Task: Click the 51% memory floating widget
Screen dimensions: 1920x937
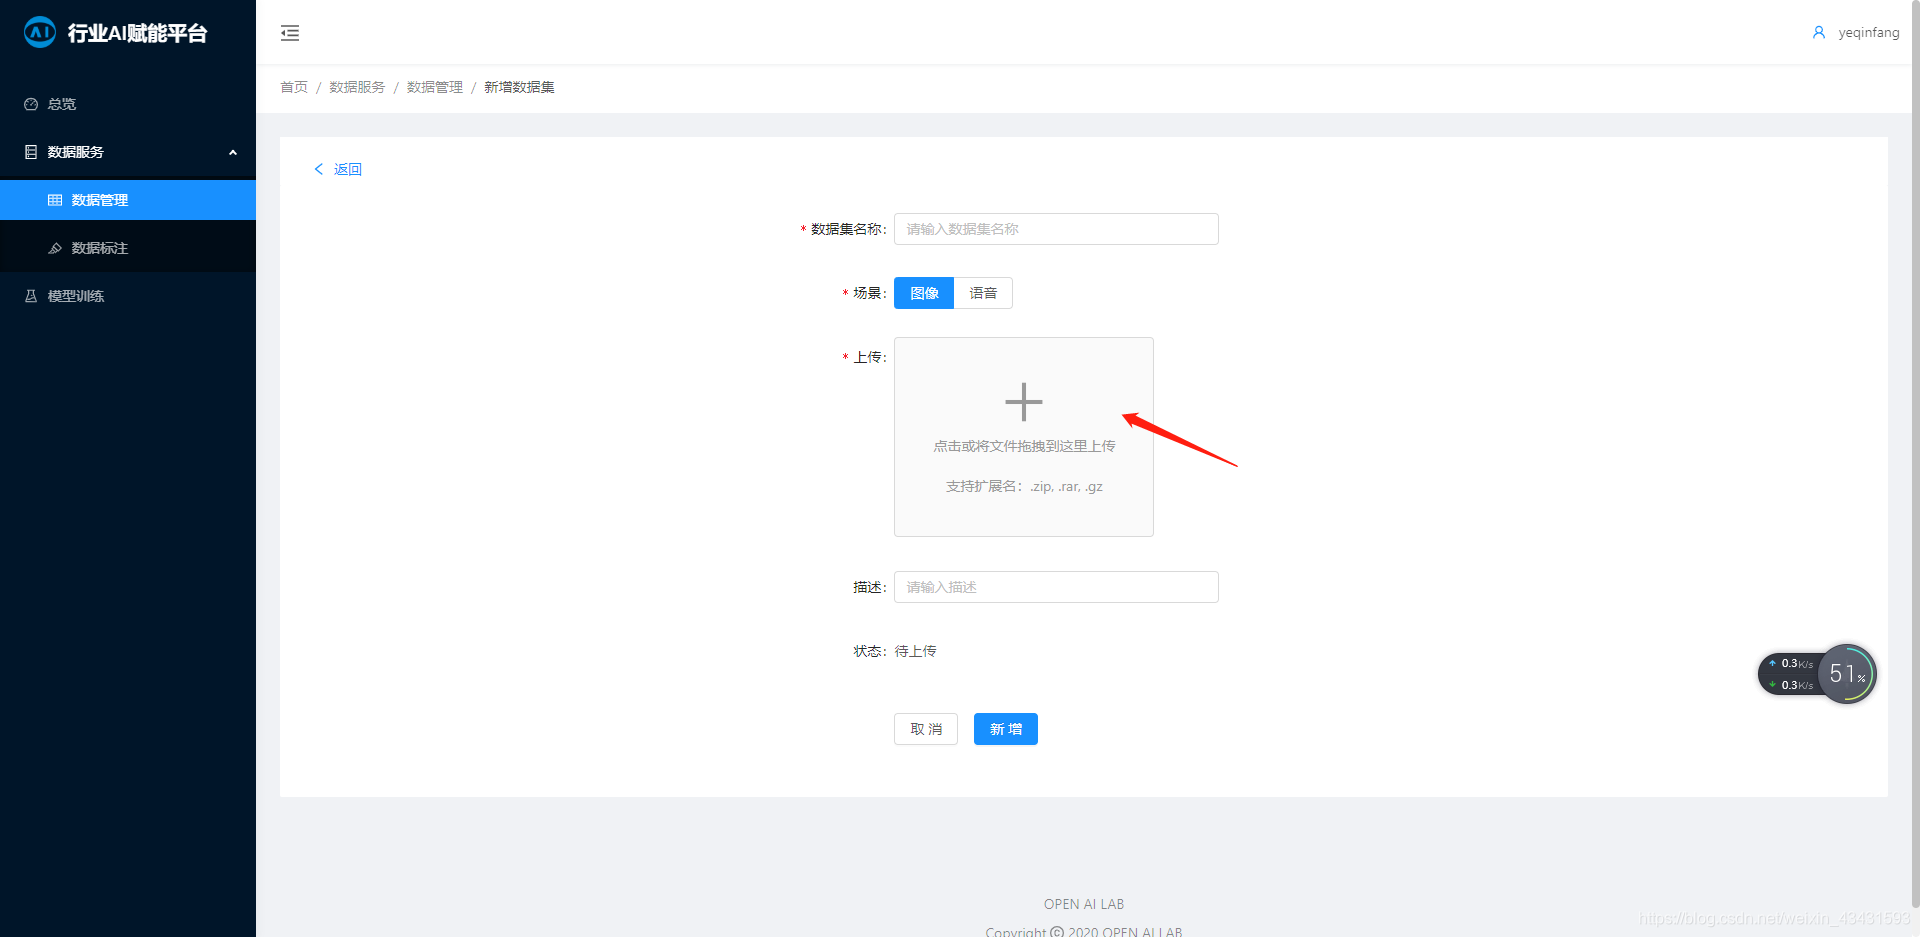Action: pyautogui.click(x=1847, y=674)
